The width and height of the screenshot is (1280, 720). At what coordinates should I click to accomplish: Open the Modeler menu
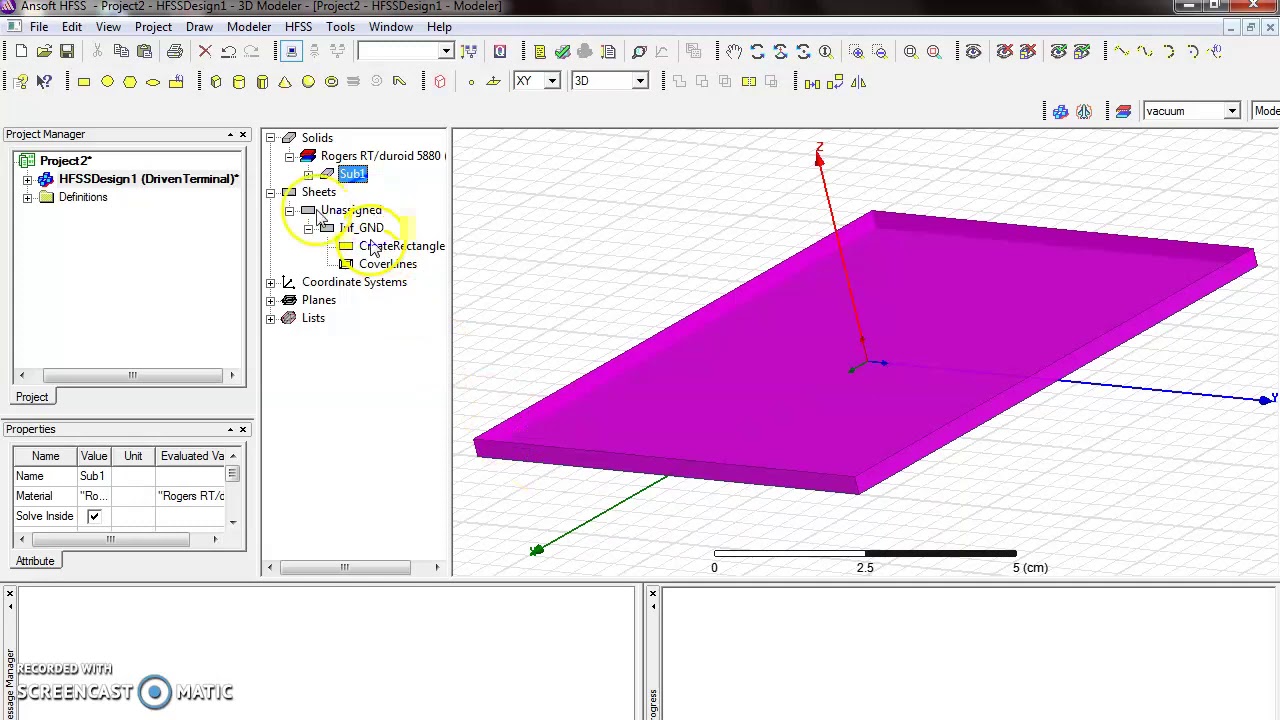point(249,27)
